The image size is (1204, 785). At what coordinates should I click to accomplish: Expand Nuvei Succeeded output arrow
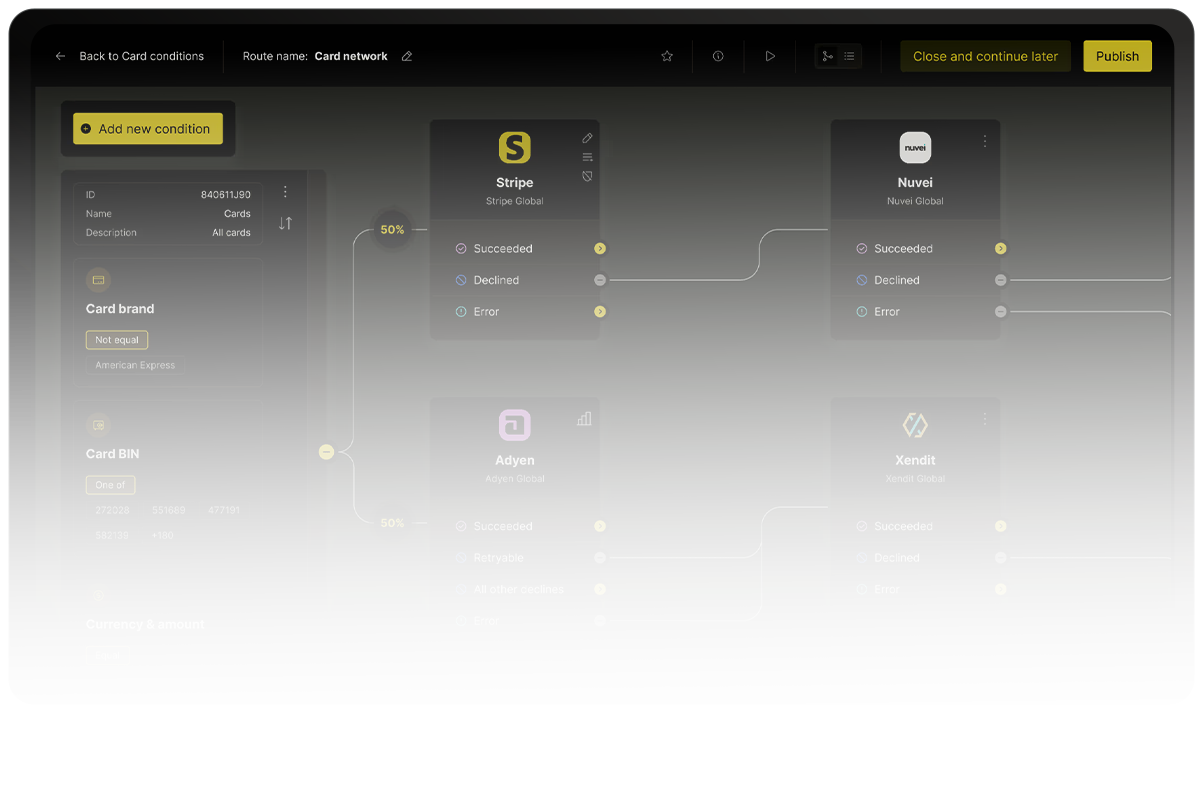pyautogui.click(x=1000, y=248)
